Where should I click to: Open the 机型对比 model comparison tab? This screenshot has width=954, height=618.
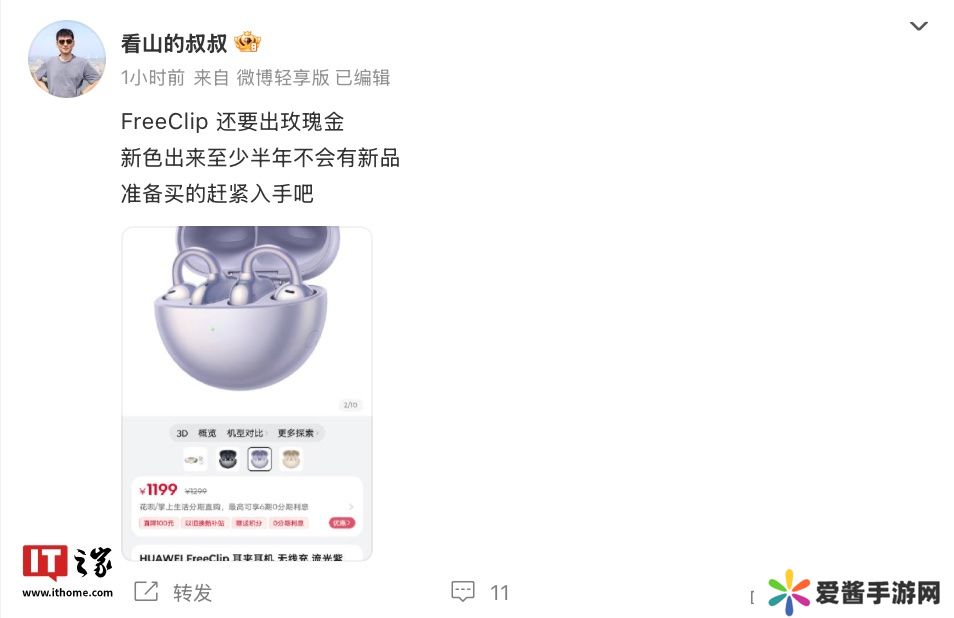point(245,433)
